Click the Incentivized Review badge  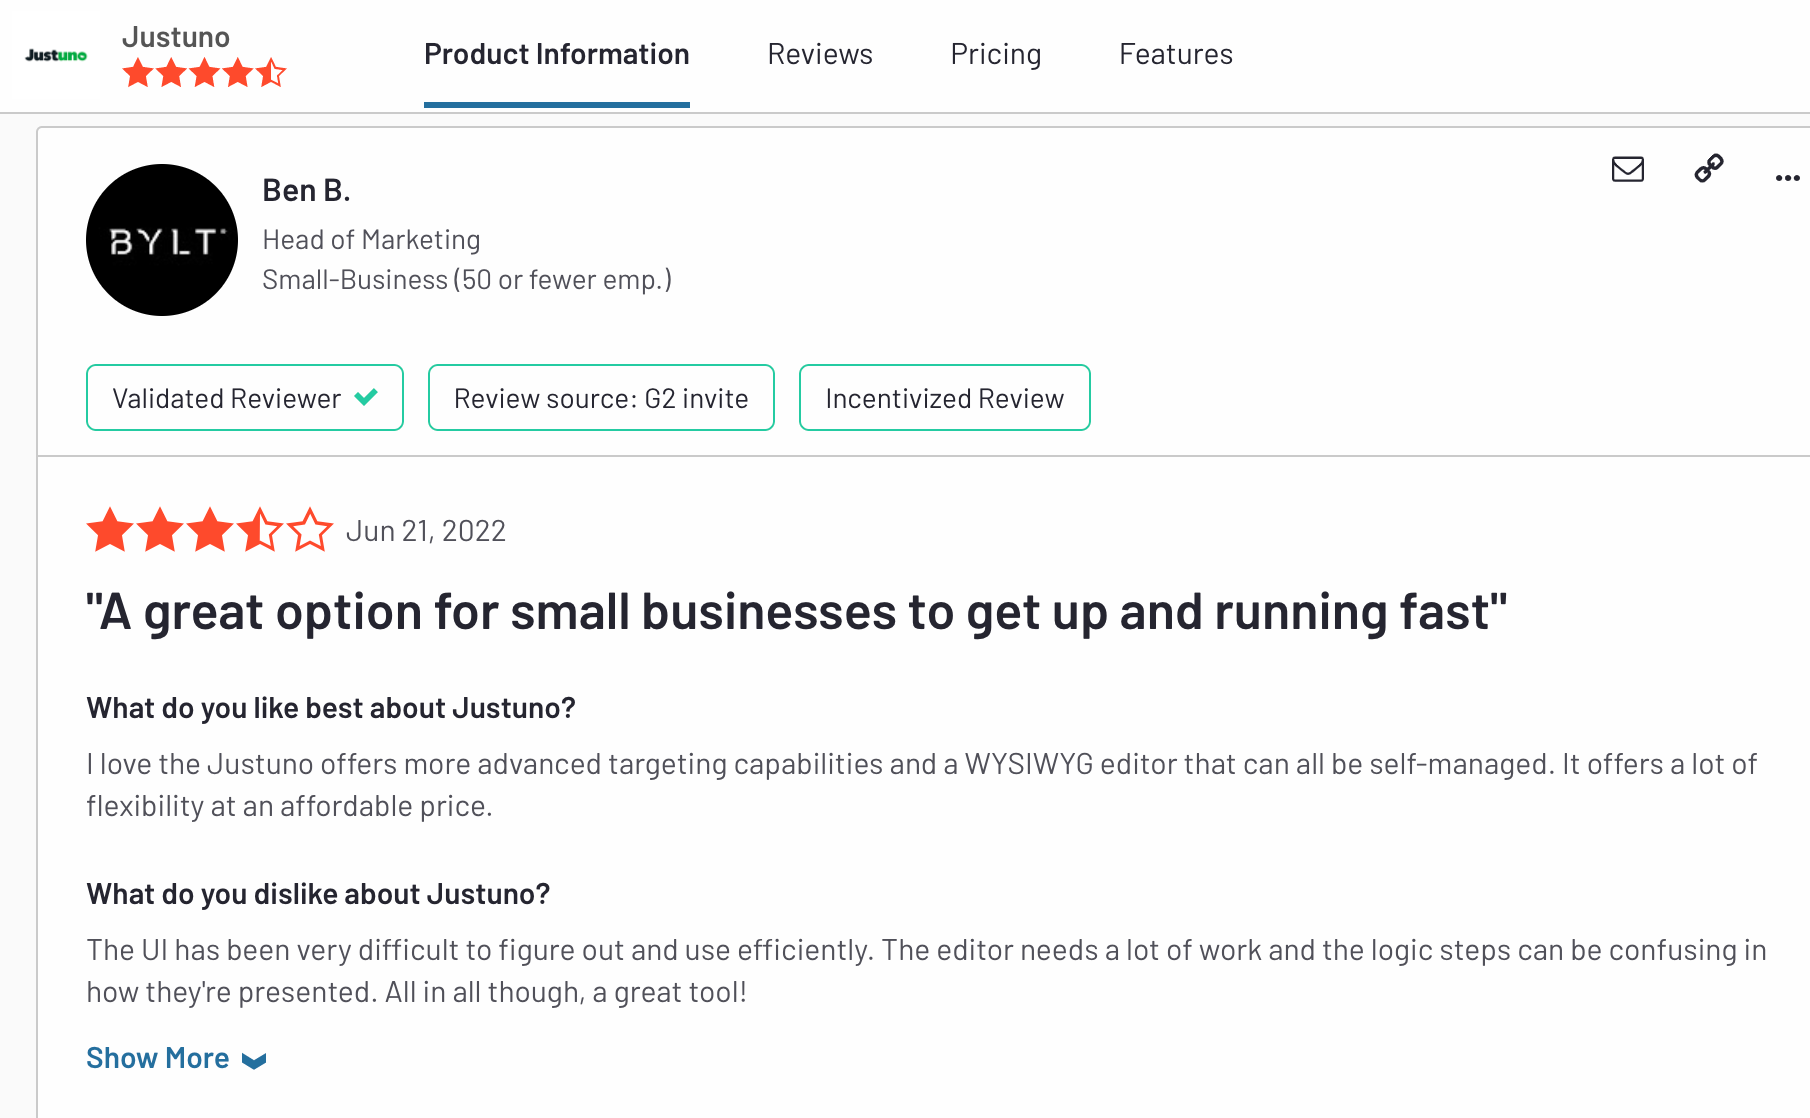coord(944,398)
